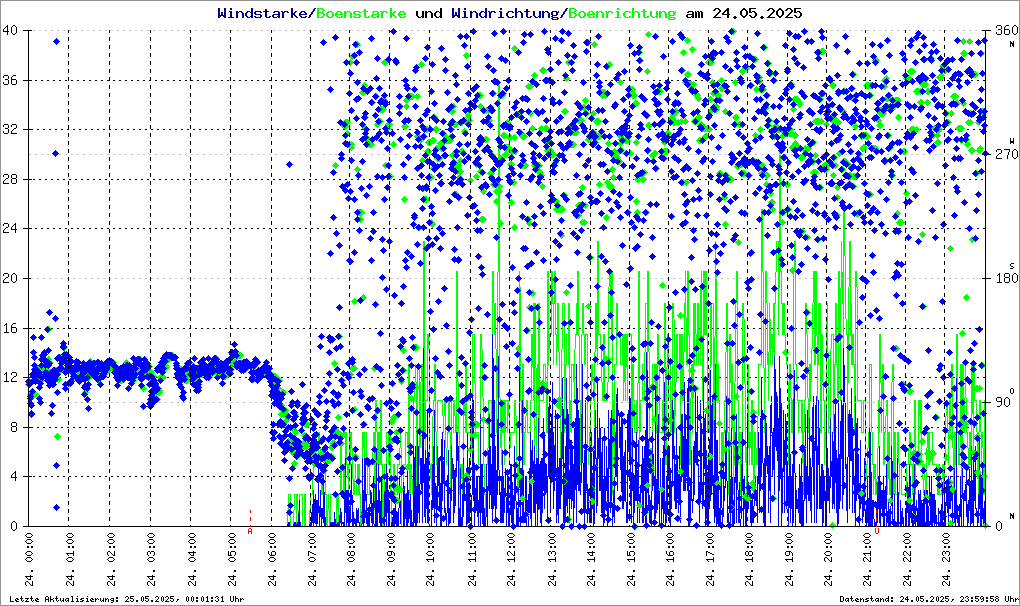Click the 'W' compass label near 270
This screenshot has width=1020, height=606.
[1012, 141]
